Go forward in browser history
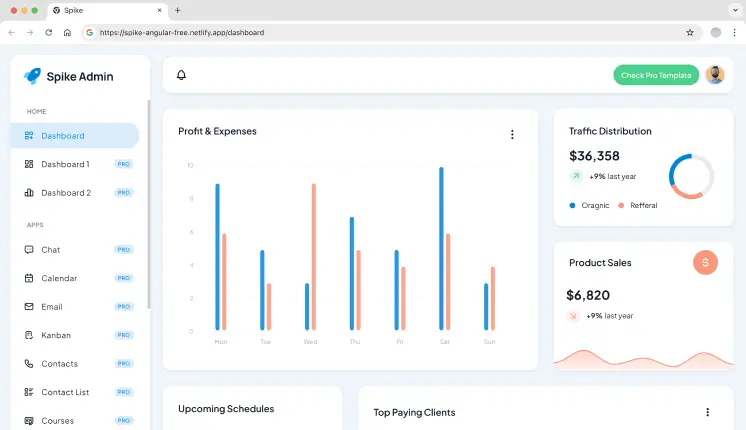 tap(30, 32)
